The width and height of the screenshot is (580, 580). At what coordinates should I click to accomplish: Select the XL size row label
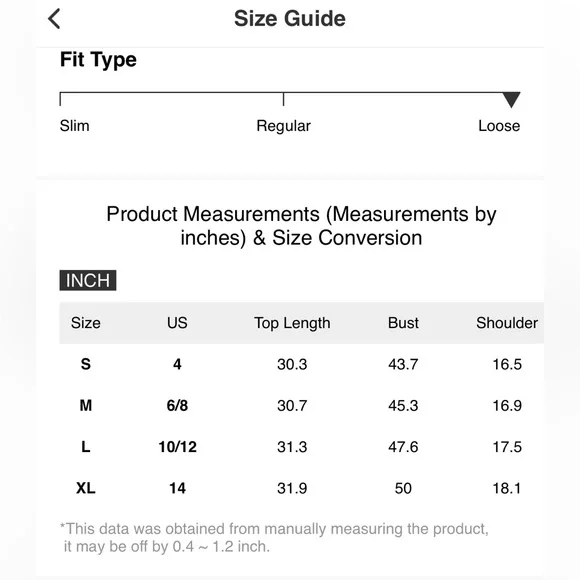pos(85,488)
